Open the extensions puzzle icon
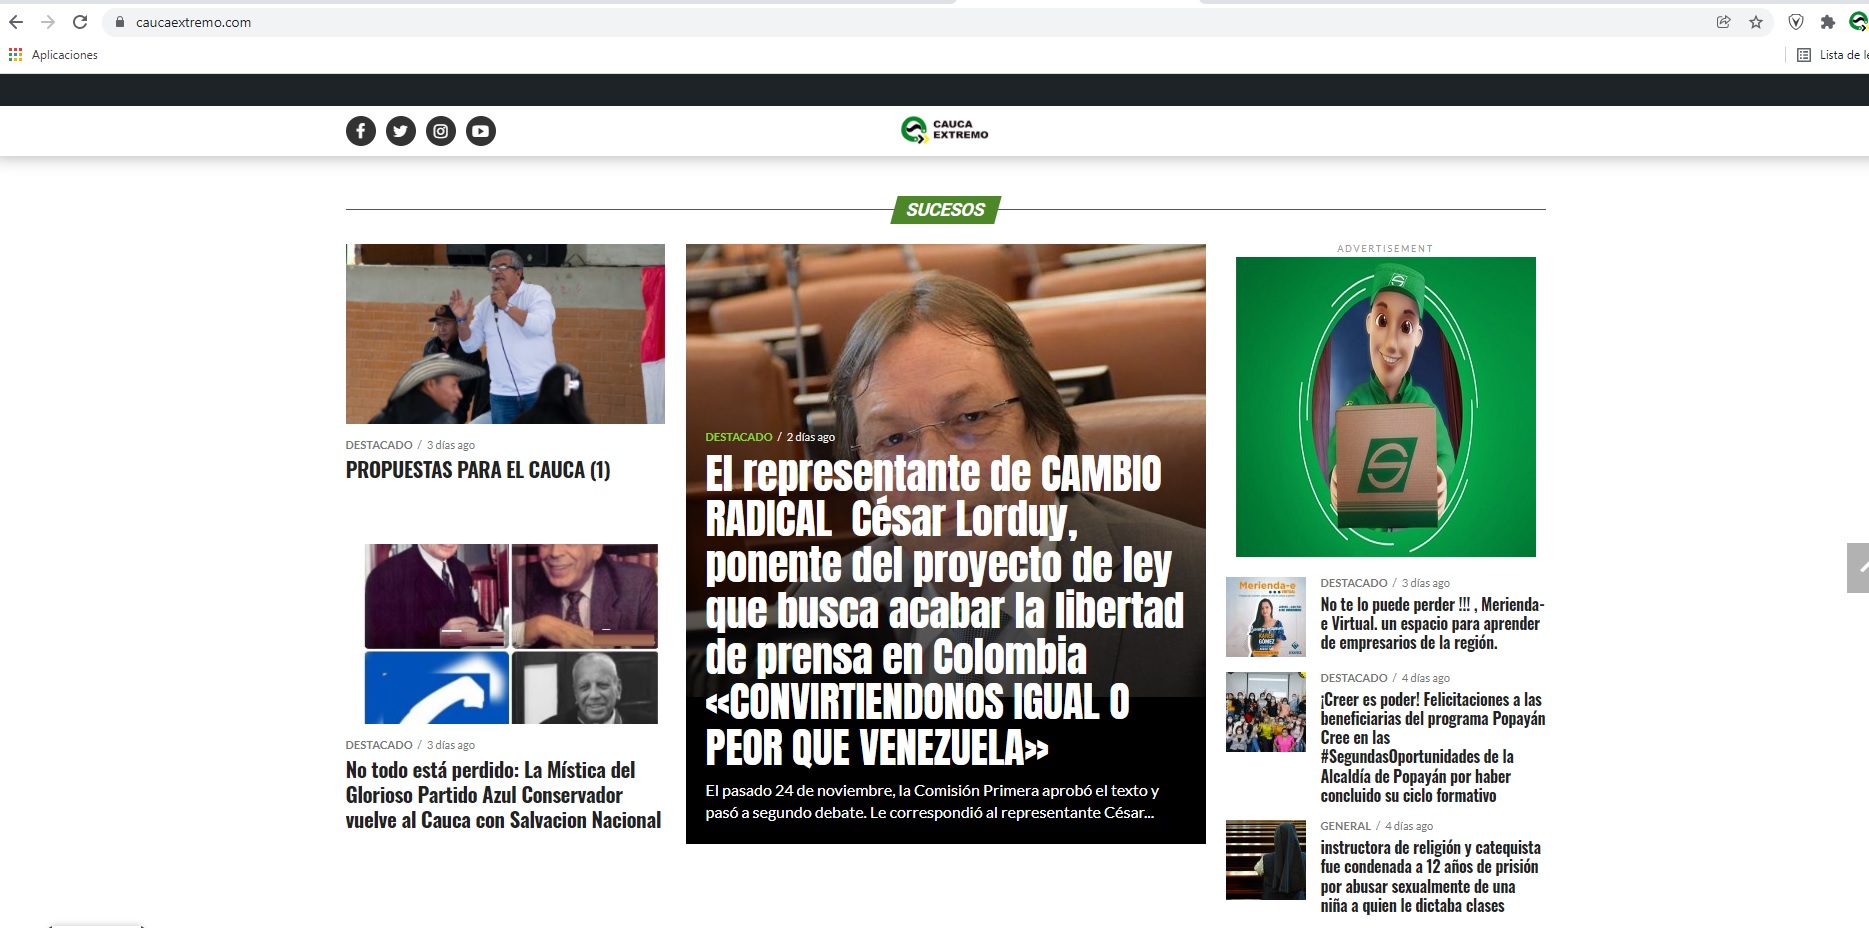Image resolution: width=1869 pixels, height=928 pixels. [x=1826, y=21]
